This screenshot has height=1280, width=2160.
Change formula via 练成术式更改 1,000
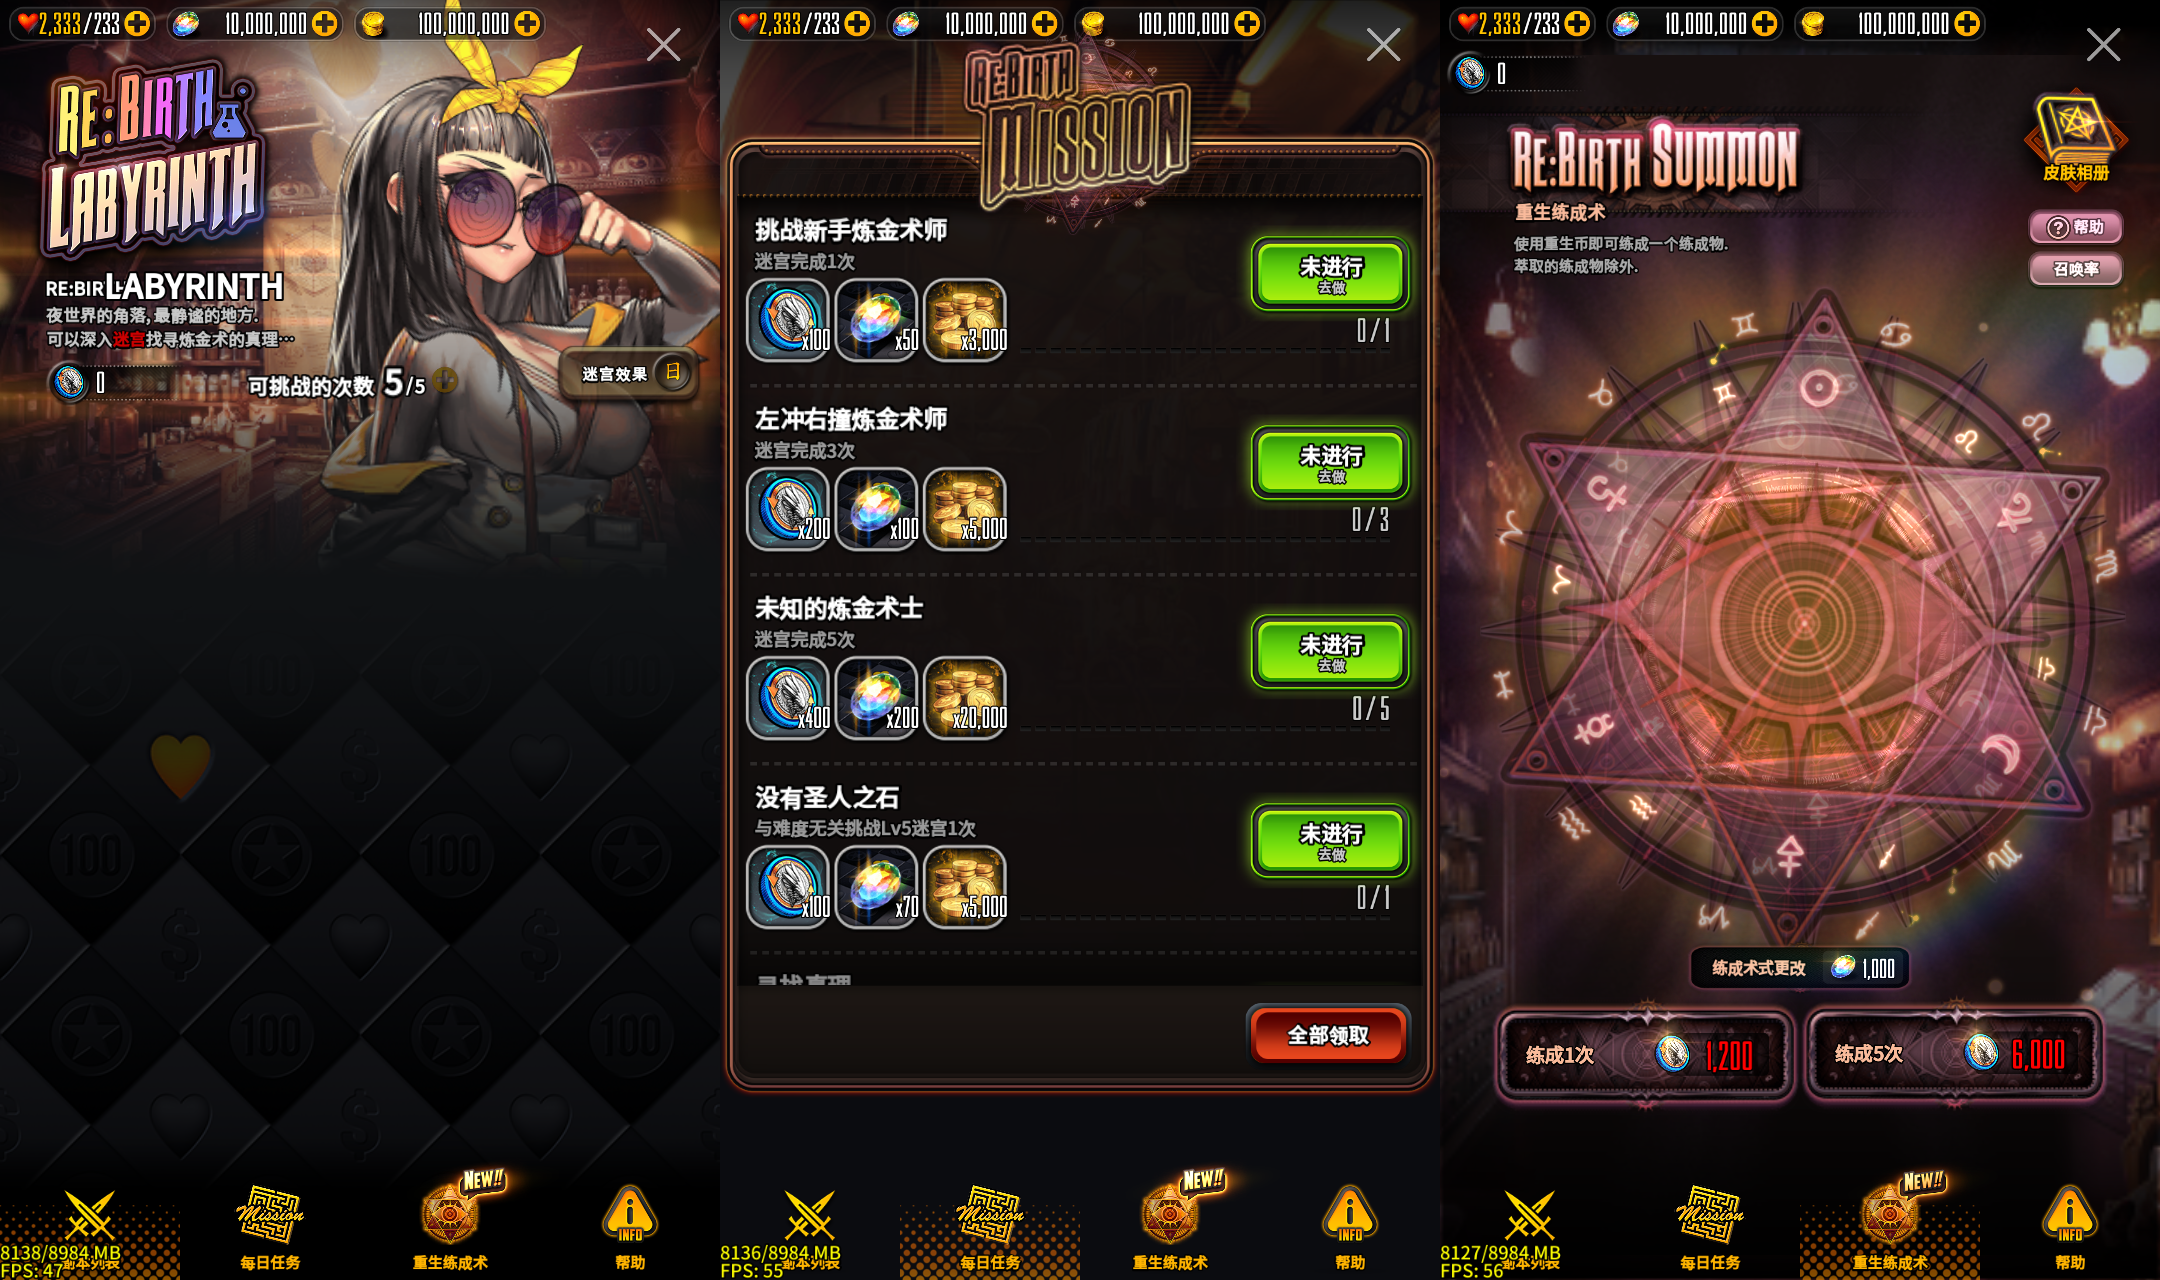coord(1800,968)
